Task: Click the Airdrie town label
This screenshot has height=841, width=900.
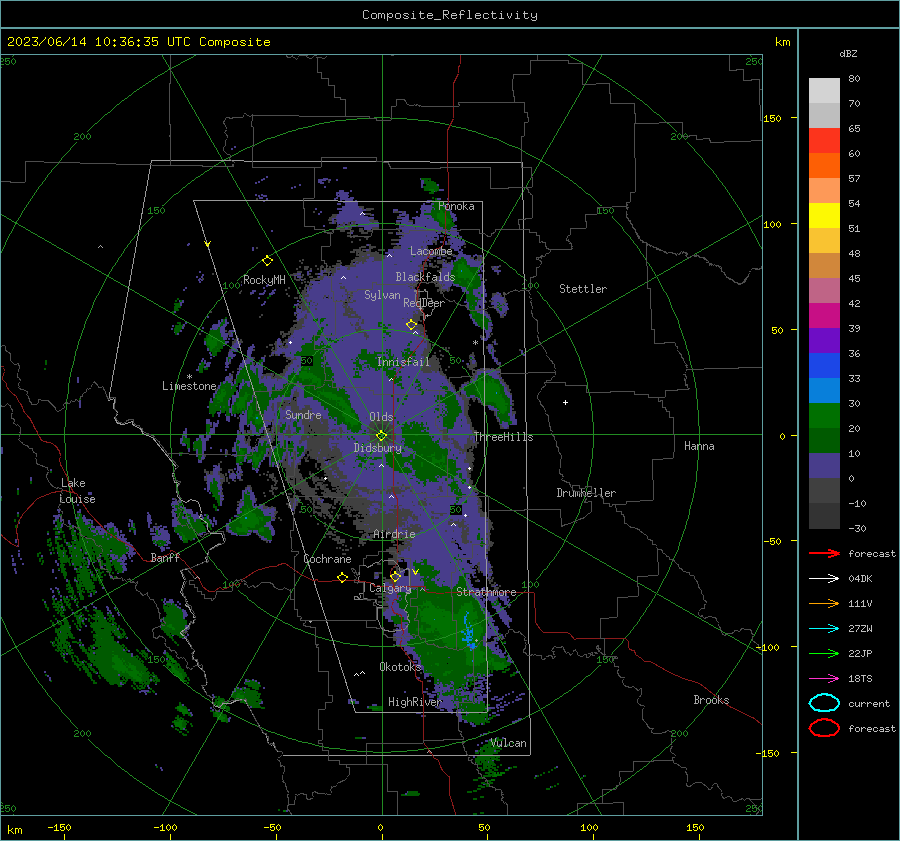Action: pos(394,534)
